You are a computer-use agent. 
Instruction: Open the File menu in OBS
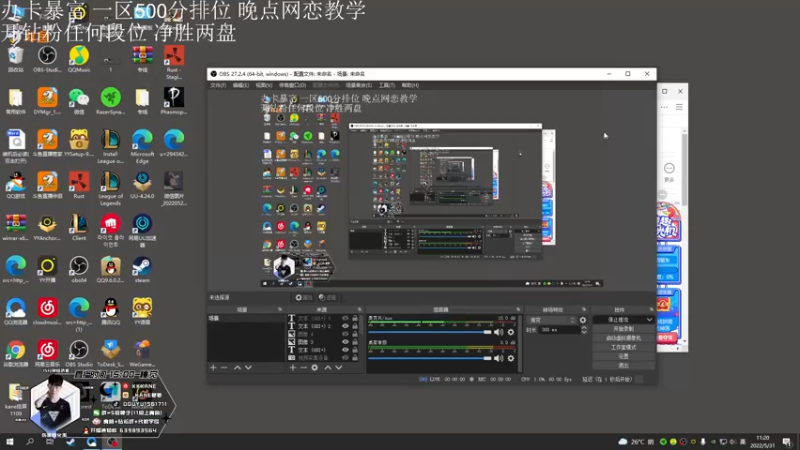[218, 85]
